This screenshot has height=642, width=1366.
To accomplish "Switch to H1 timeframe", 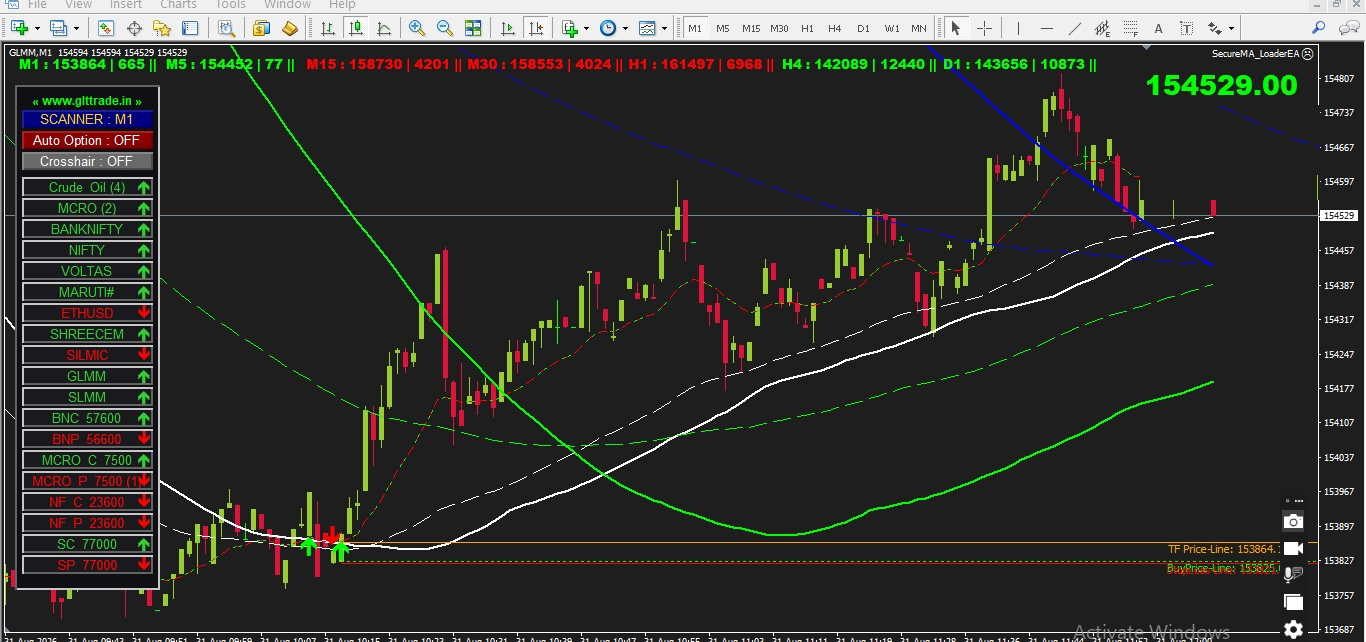I will [808, 28].
